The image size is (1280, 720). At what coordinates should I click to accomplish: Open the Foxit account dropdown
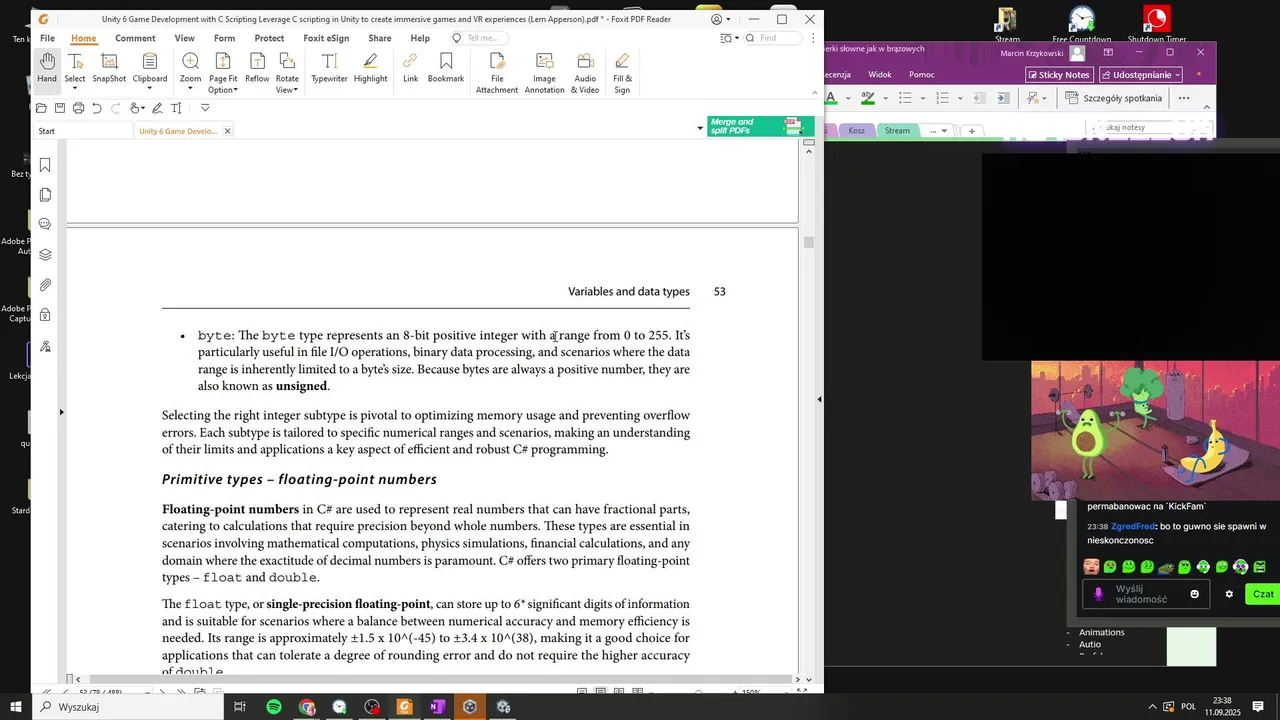click(x=720, y=19)
